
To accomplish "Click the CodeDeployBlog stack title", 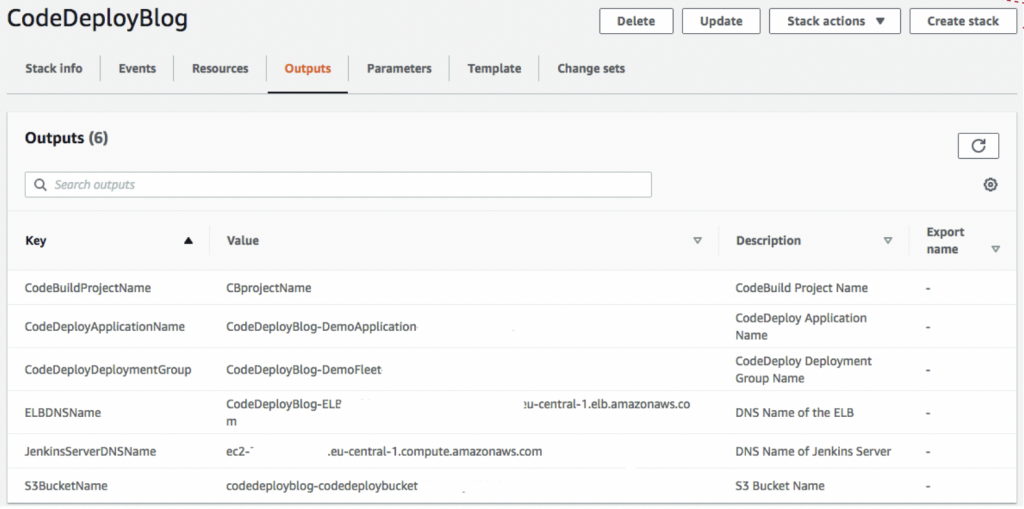I will point(97,20).
